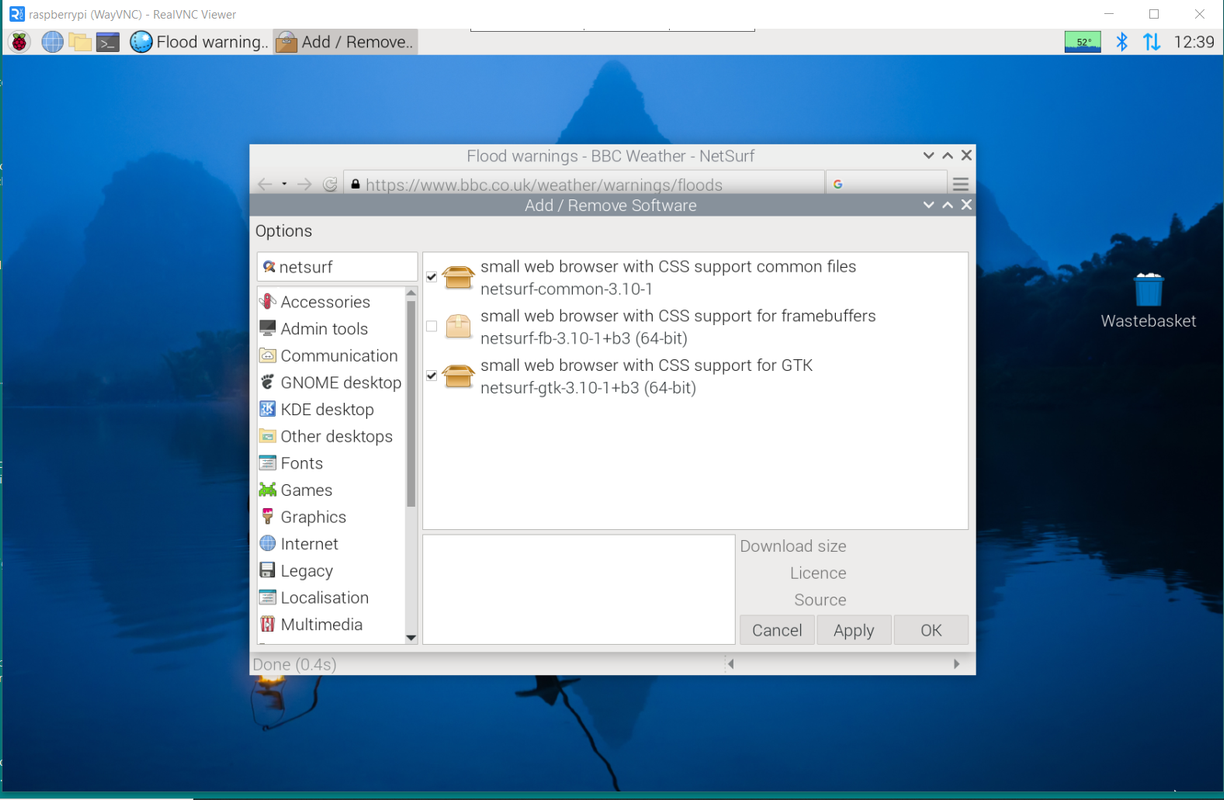
Task: Launch the web browser from the taskbar
Action: coord(52,42)
